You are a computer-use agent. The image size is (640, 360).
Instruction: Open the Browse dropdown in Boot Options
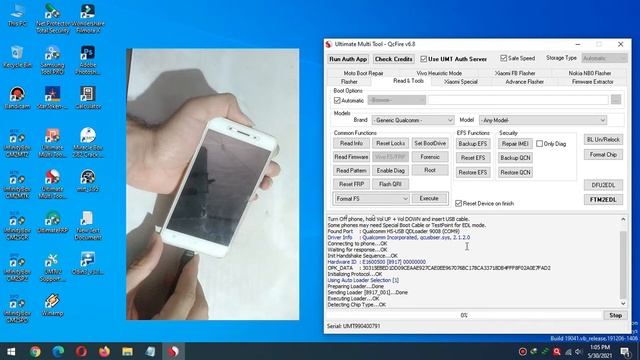pos(396,100)
